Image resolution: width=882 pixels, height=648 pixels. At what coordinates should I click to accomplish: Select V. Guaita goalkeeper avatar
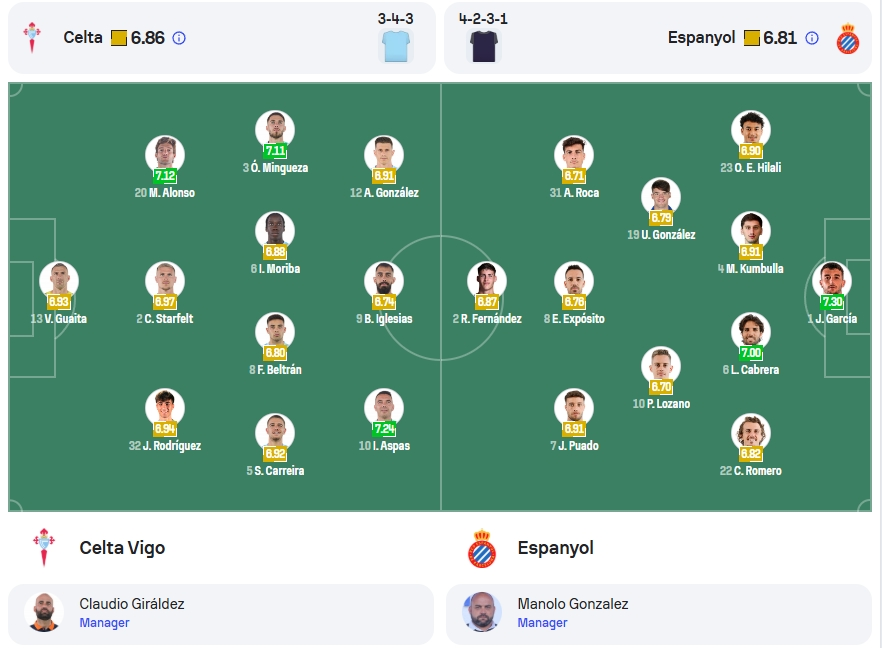coord(59,281)
